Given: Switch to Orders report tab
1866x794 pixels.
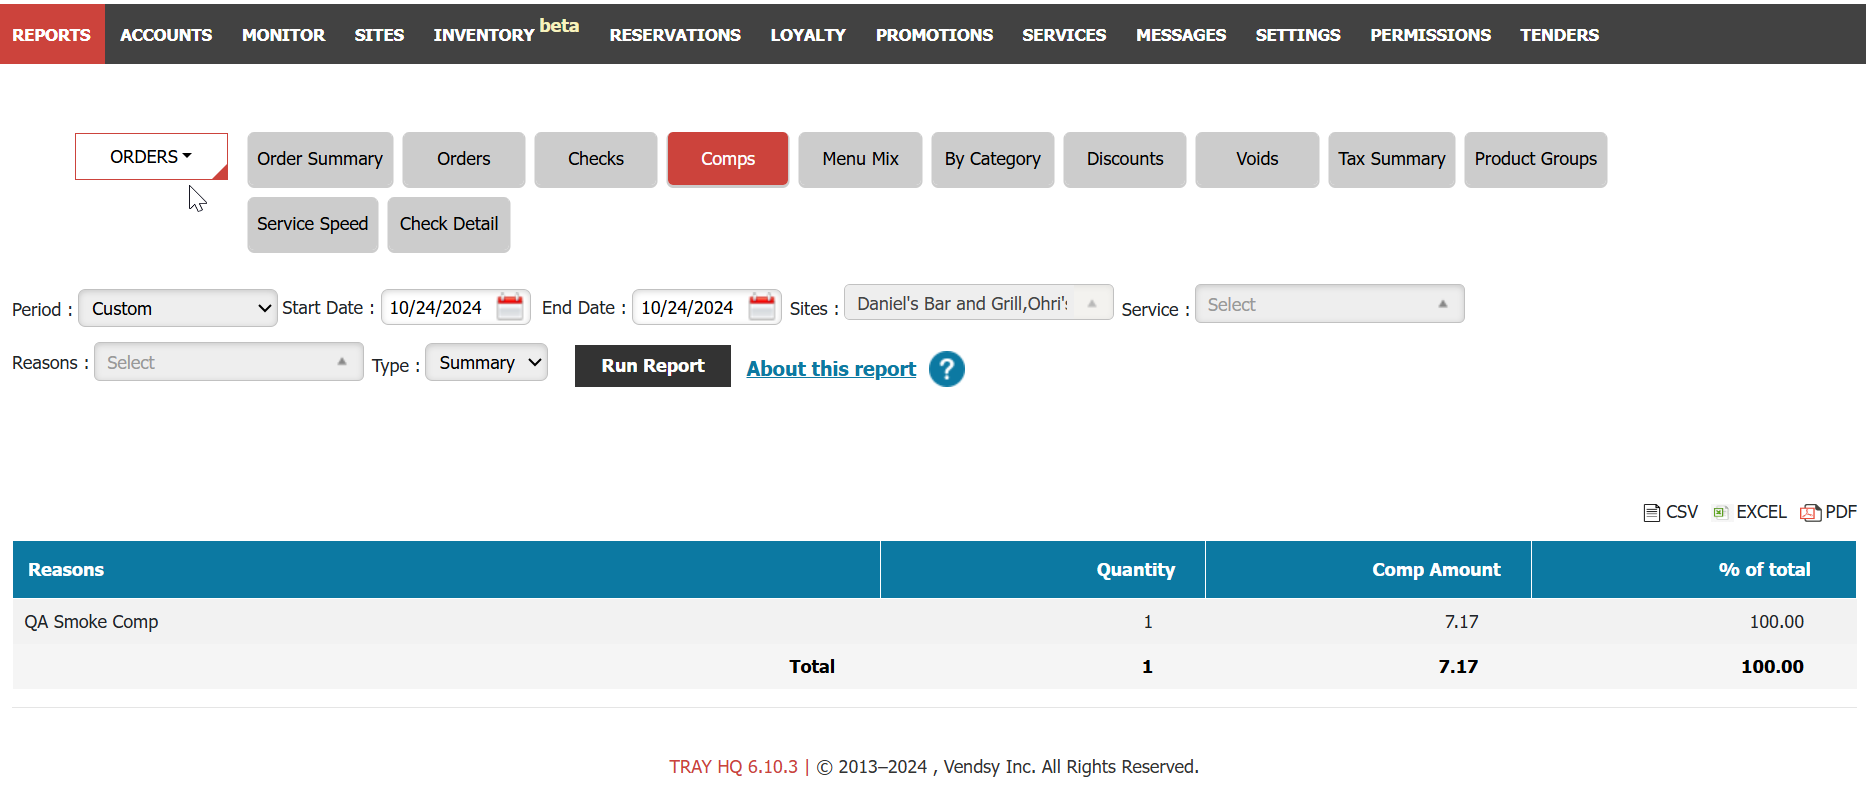Looking at the screenshot, I should [x=464, y=159].
